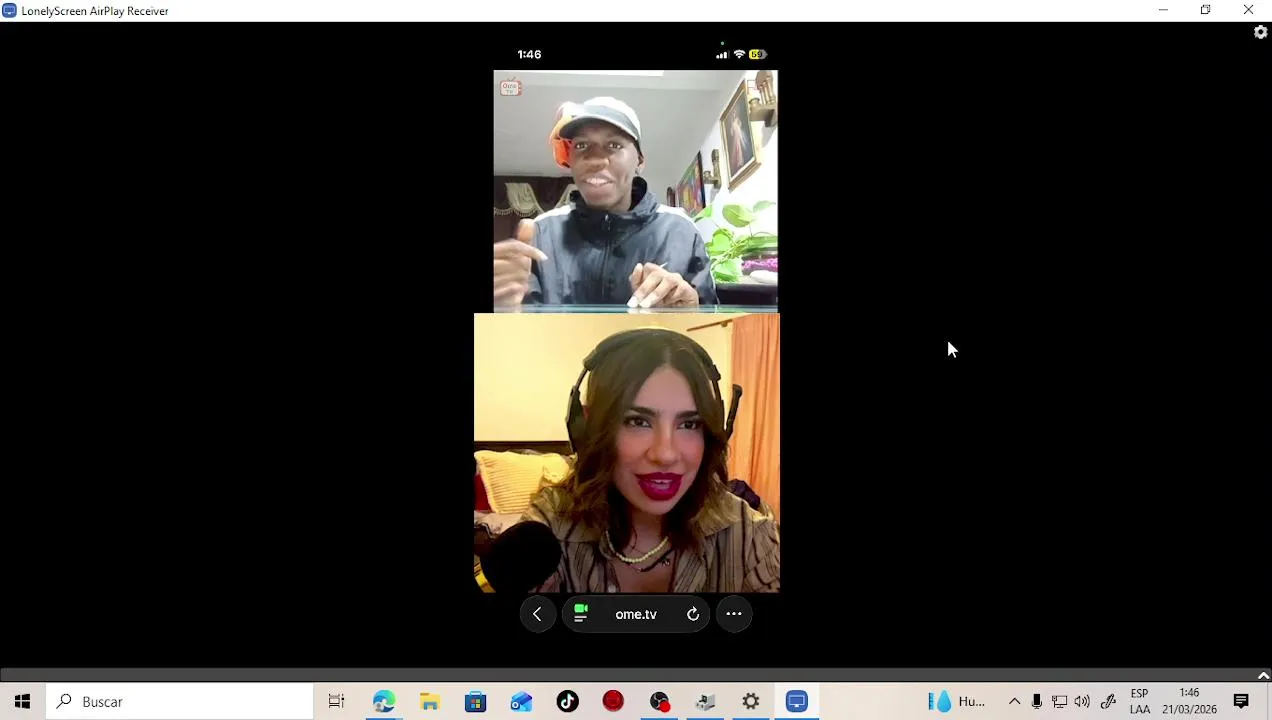Open the notifications action center
The image size is (1272, 720).
pos(1241,702)
